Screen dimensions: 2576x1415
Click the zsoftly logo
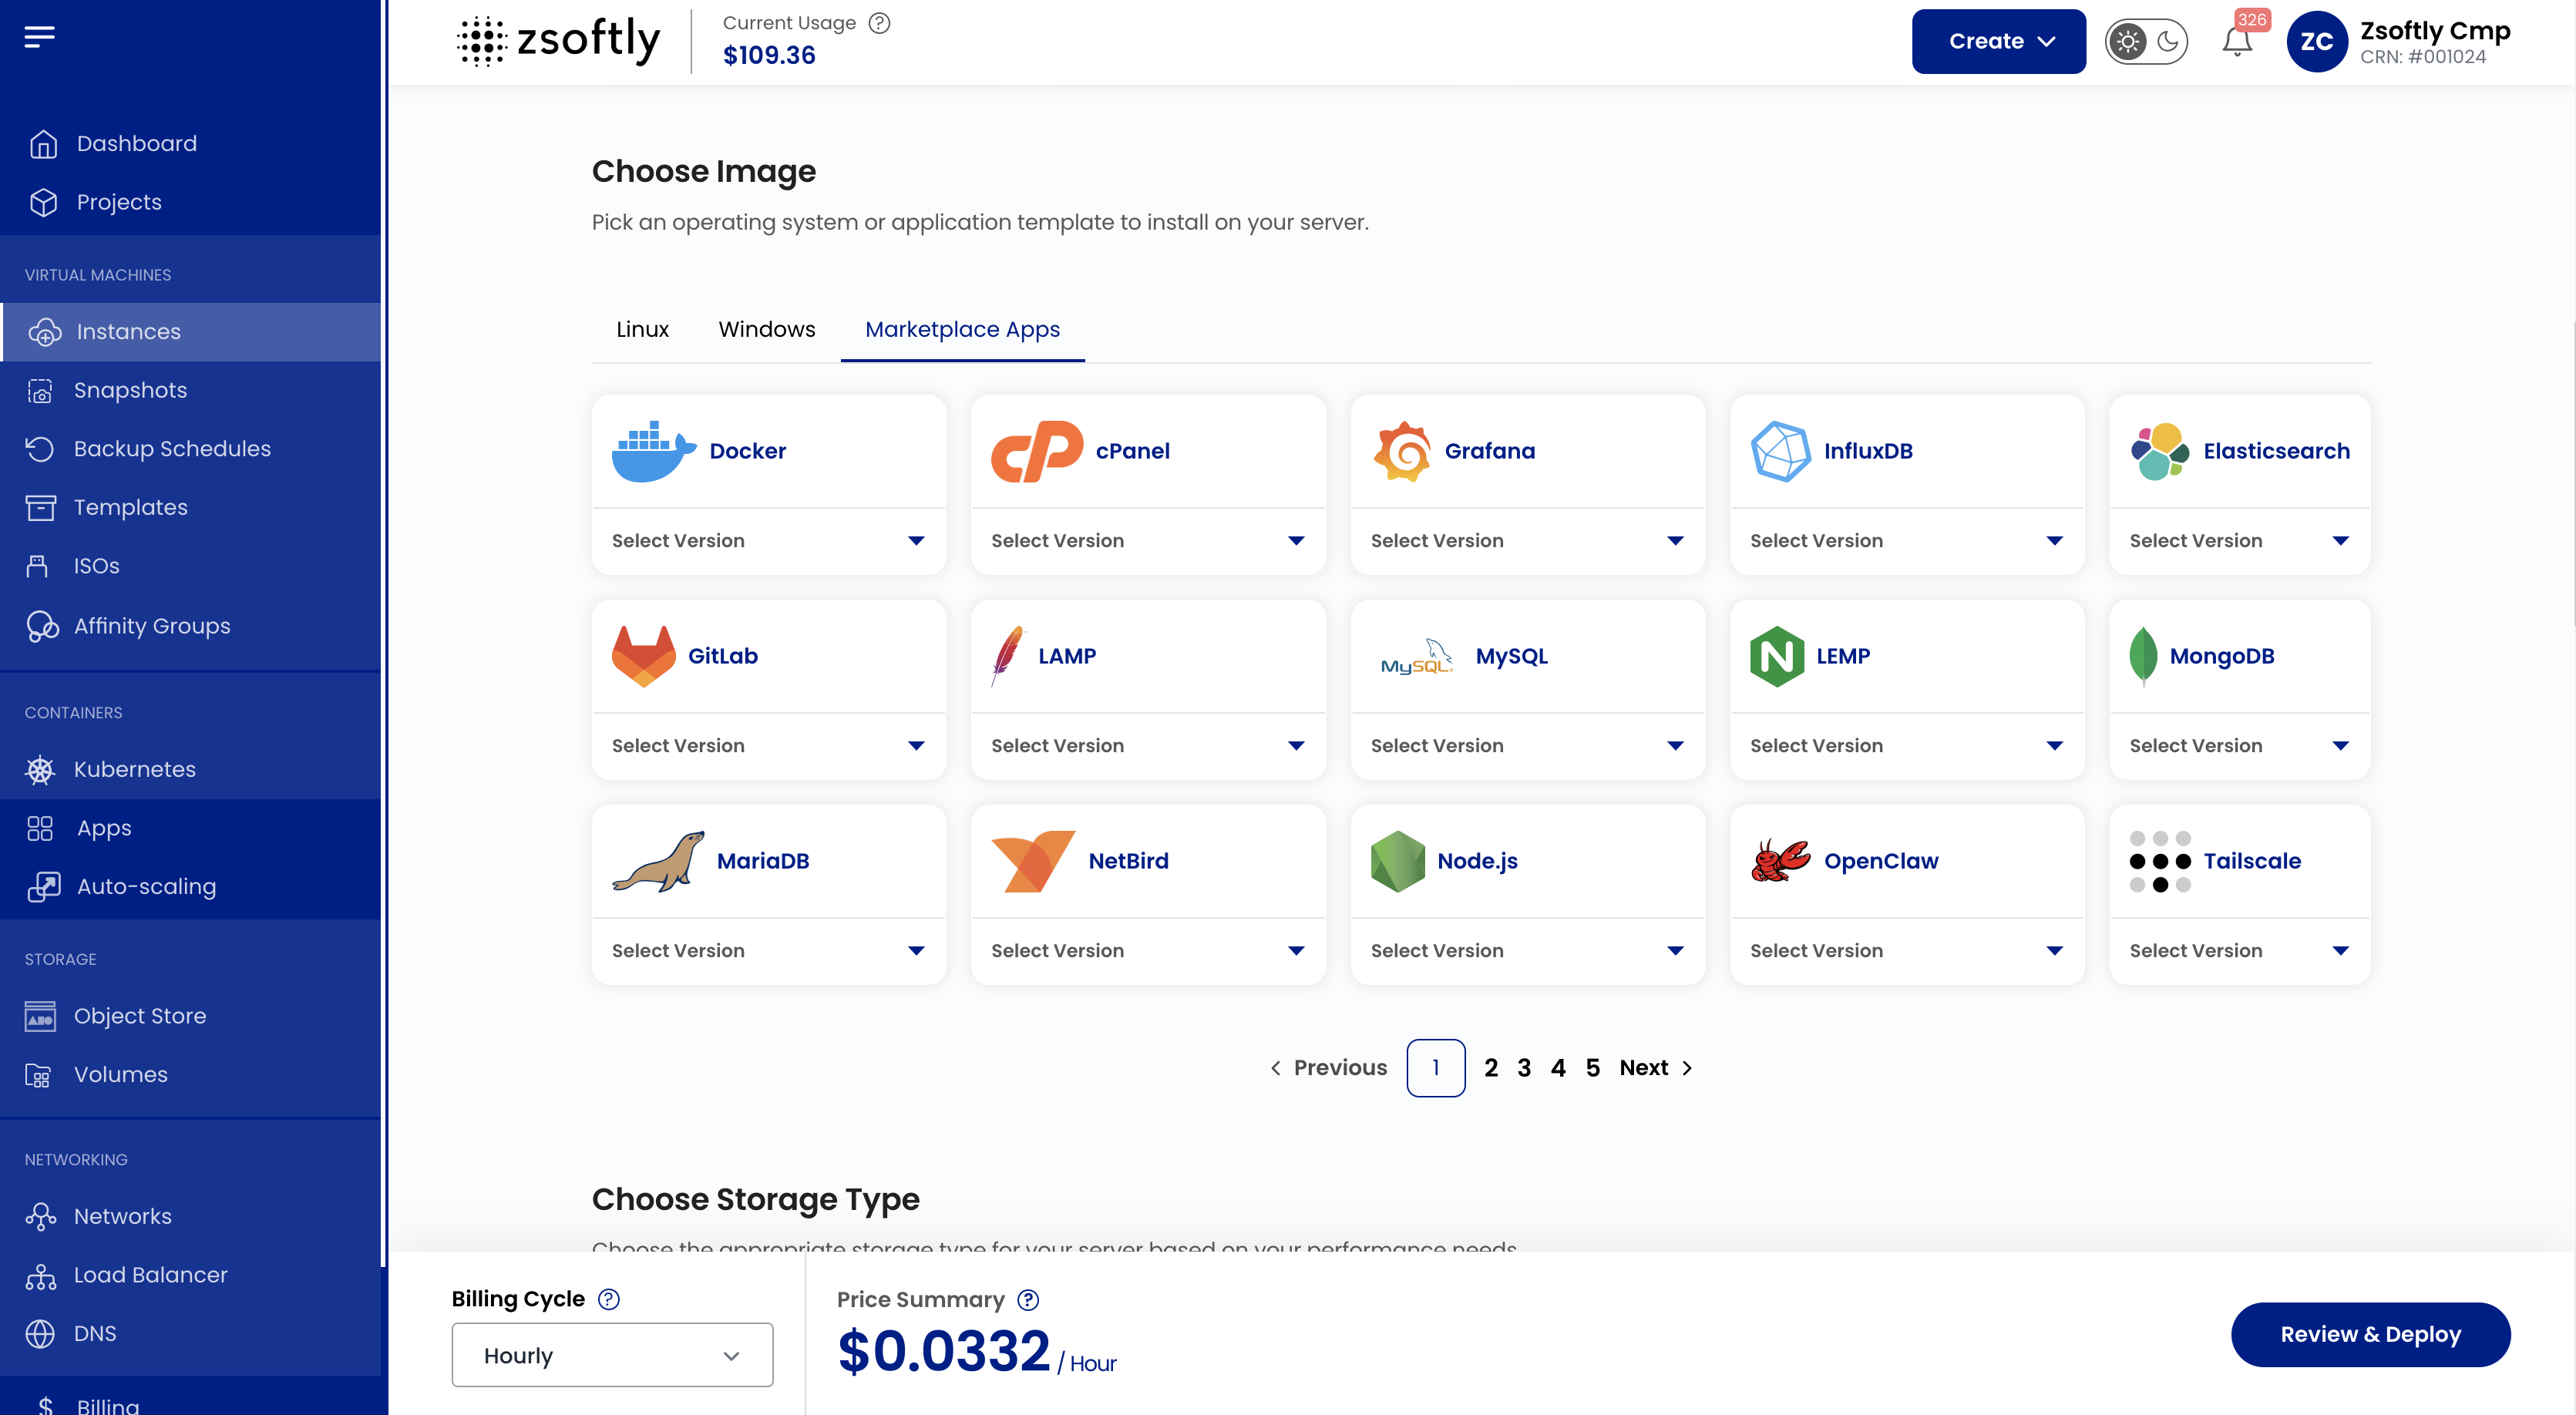click(558, 41)
